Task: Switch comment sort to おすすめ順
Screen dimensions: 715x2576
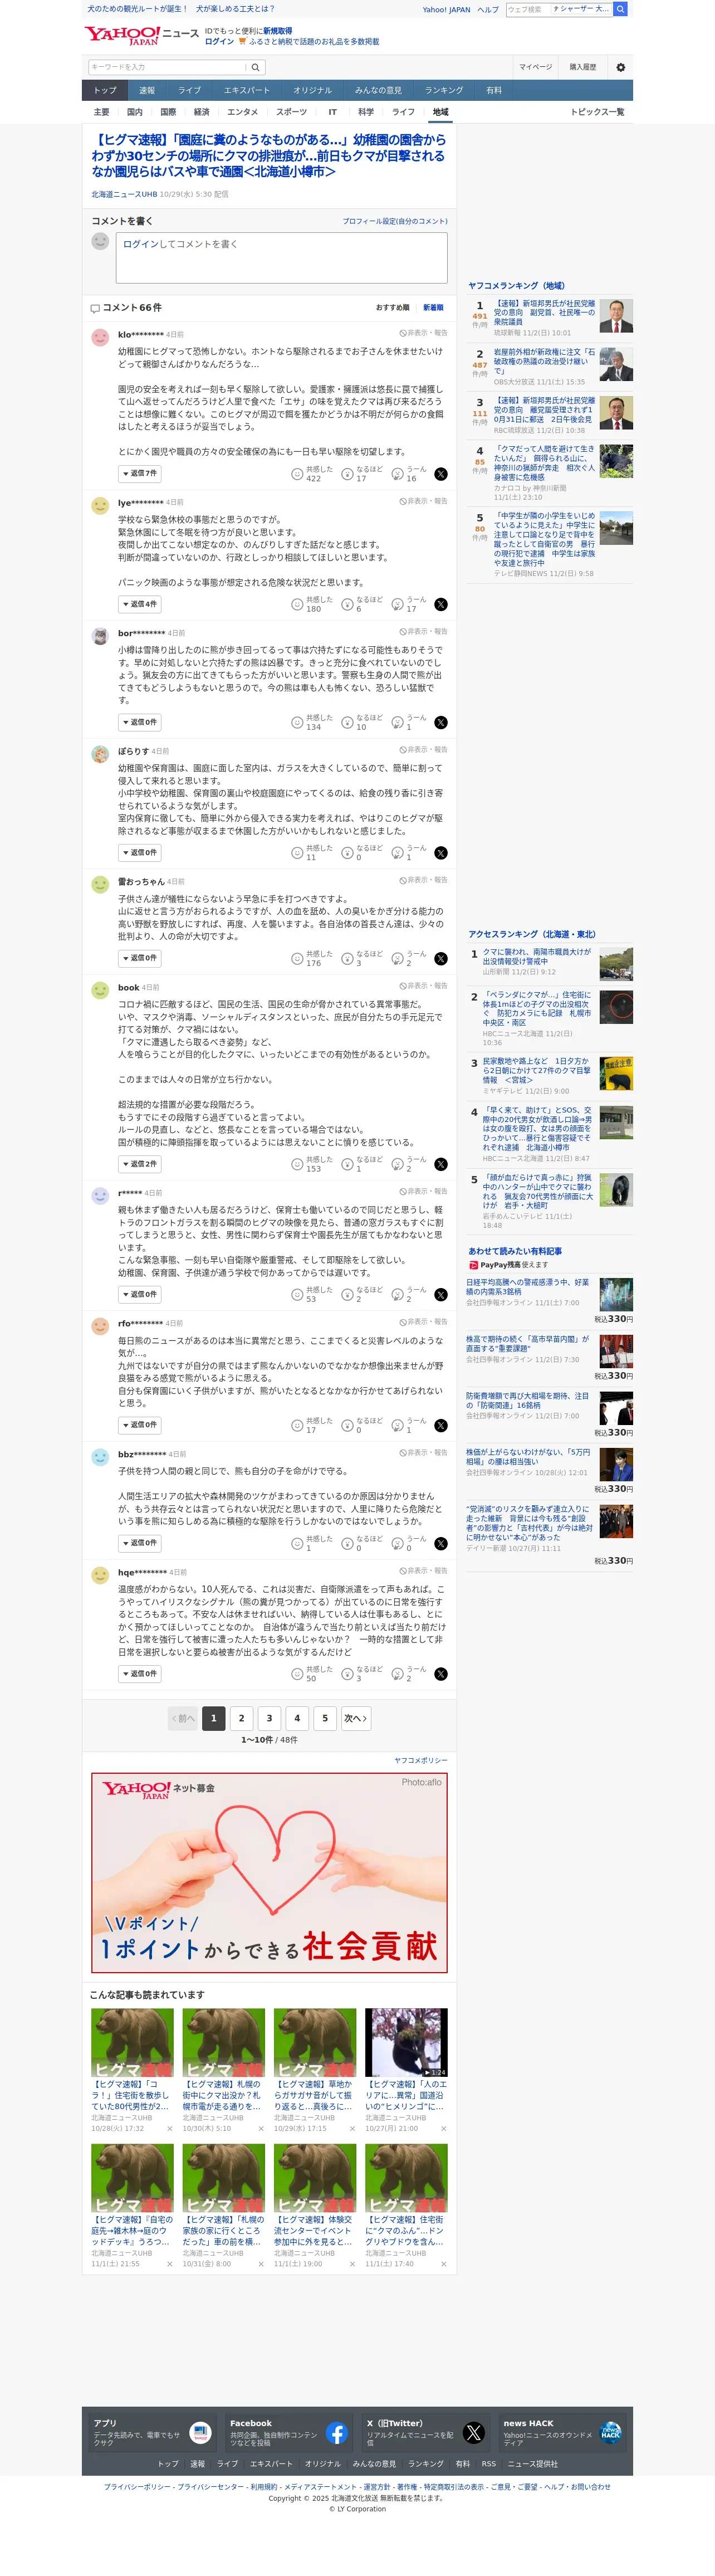Action: point(393,308)
